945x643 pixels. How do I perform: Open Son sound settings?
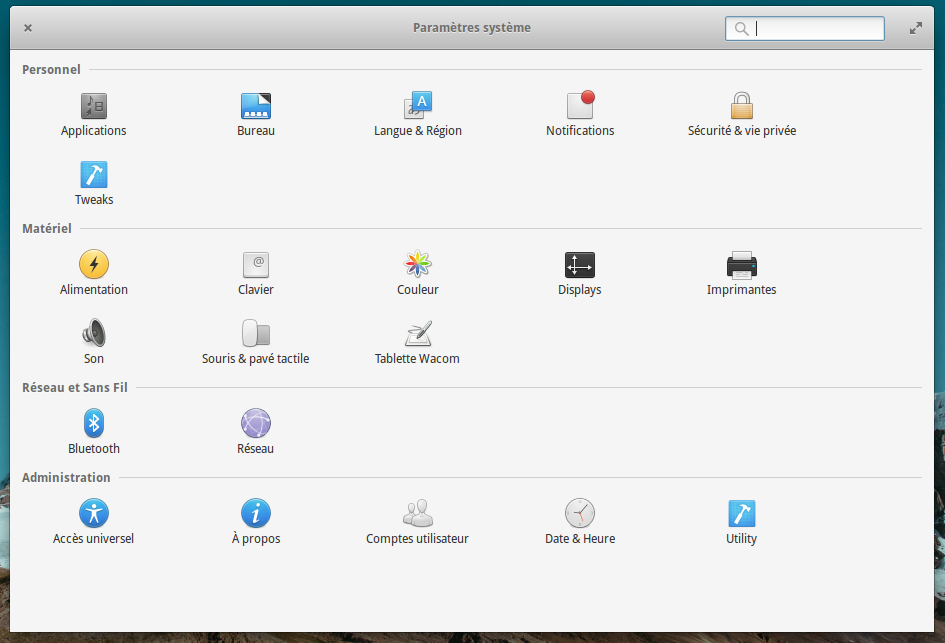[94, 334]
